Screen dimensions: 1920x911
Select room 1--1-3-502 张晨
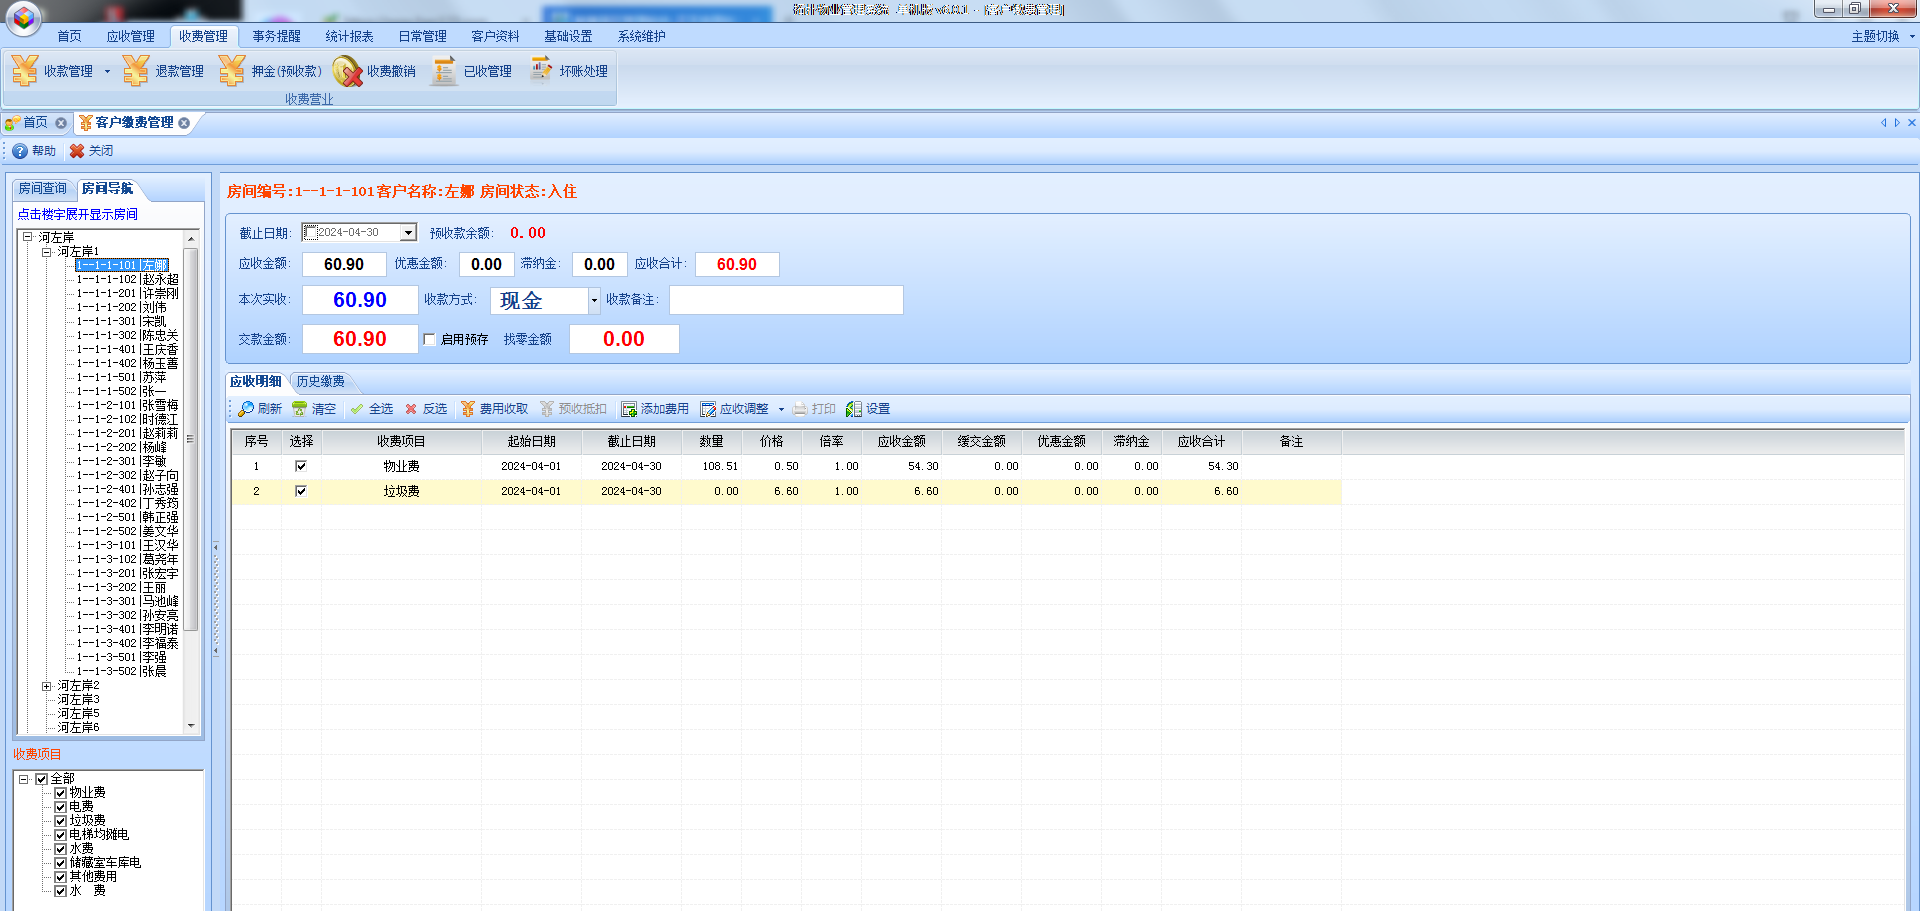[121, 672]
